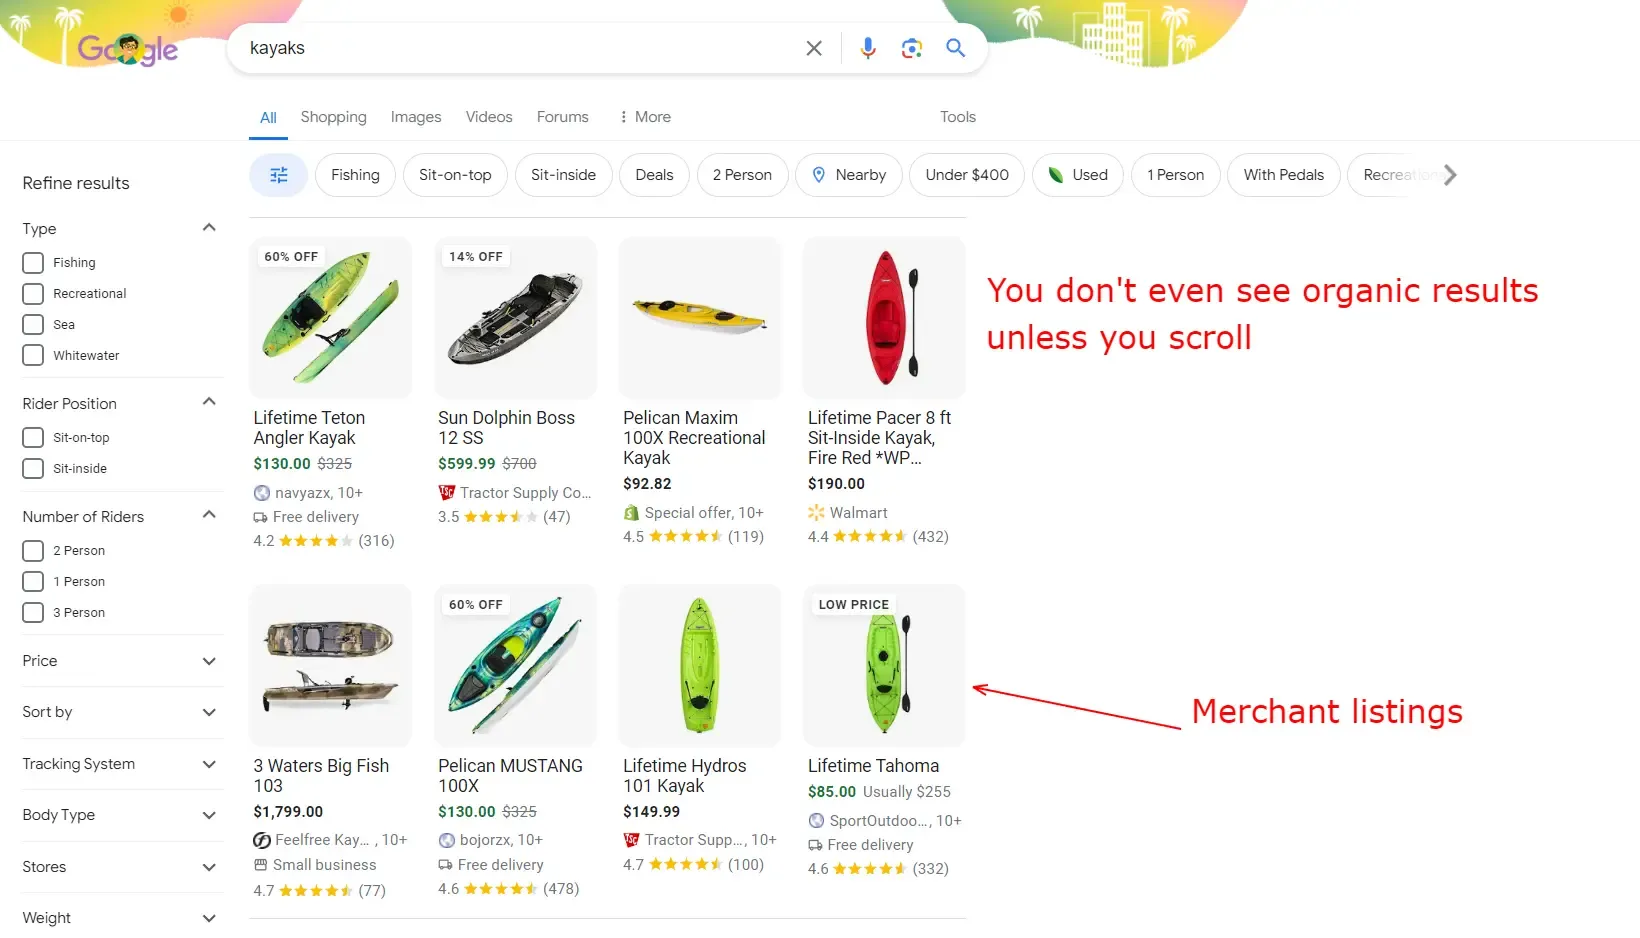Open the filter options slider icon
This screenshot has height=938, width=1640.
coord(278,175)
